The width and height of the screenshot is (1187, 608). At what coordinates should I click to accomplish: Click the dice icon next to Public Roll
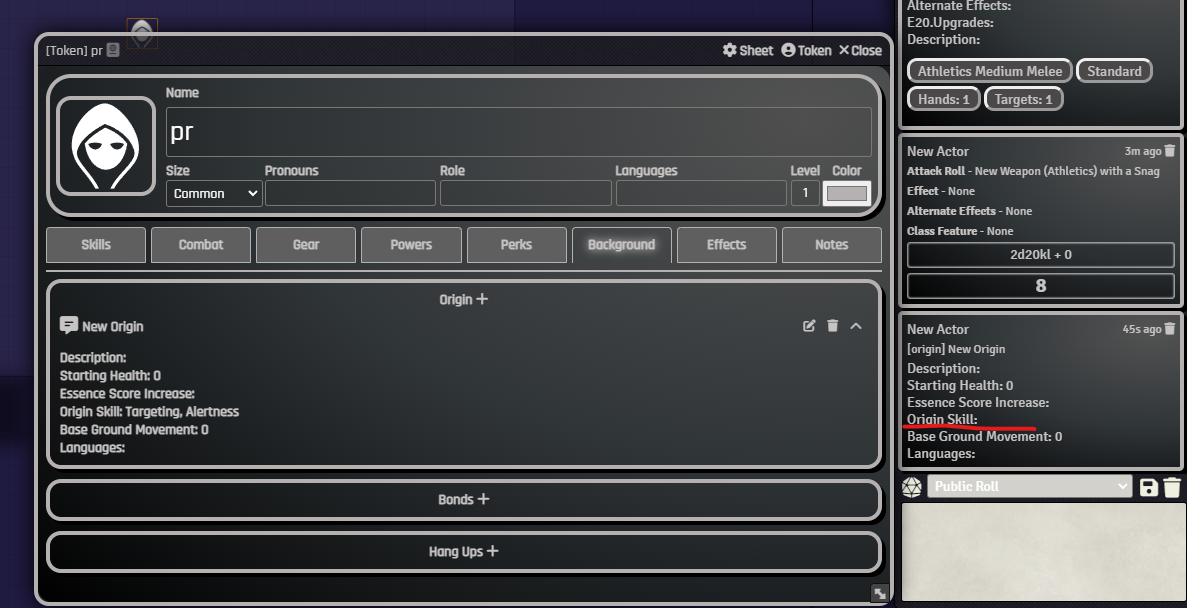[x=910, y=486]
